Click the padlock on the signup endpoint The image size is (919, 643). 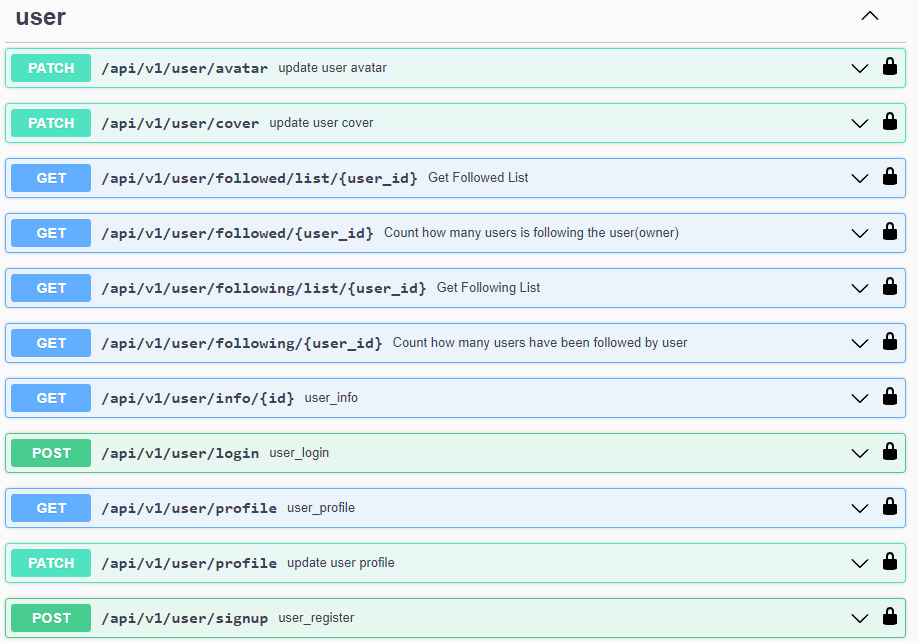pos(889,618)
